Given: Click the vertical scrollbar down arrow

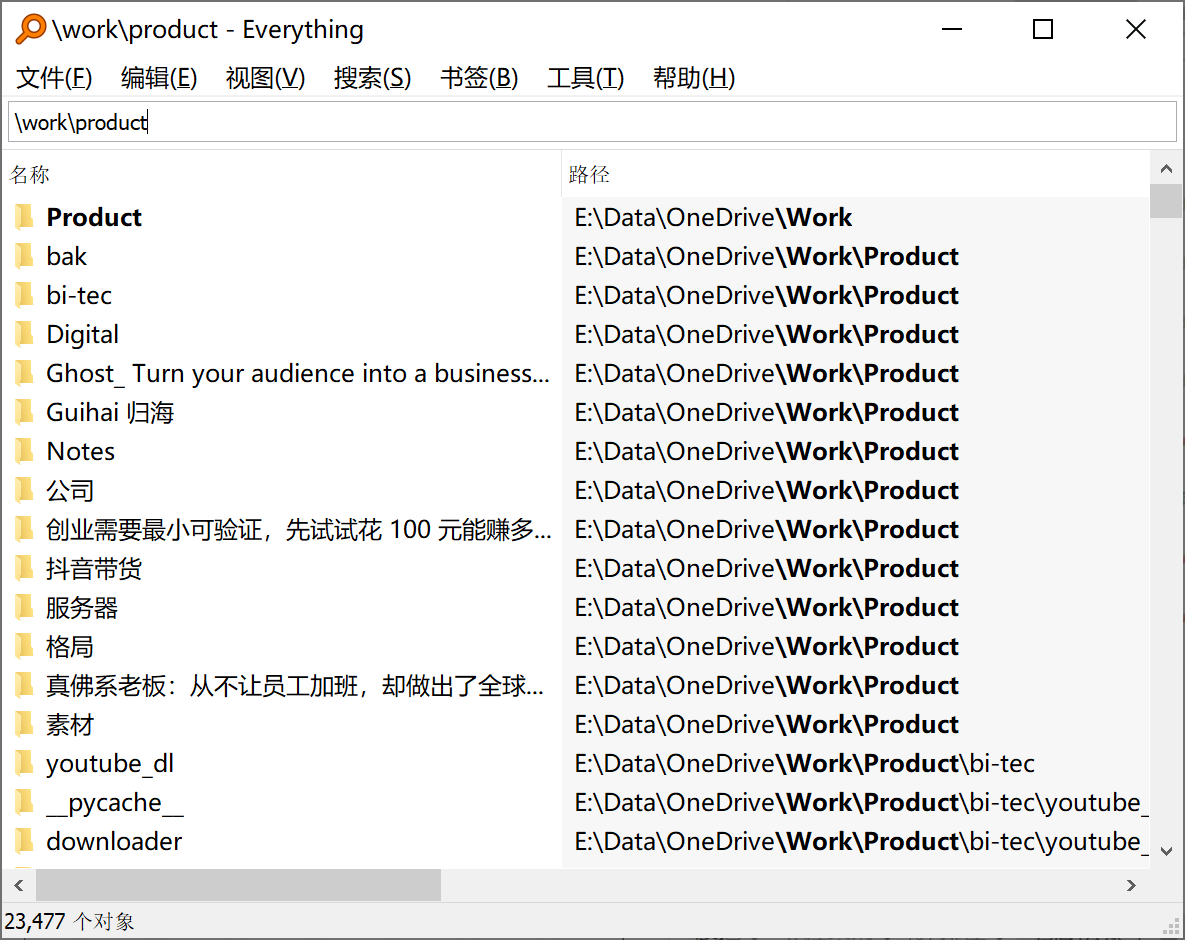Looking at the screenshot, I should pos(1166,851).
